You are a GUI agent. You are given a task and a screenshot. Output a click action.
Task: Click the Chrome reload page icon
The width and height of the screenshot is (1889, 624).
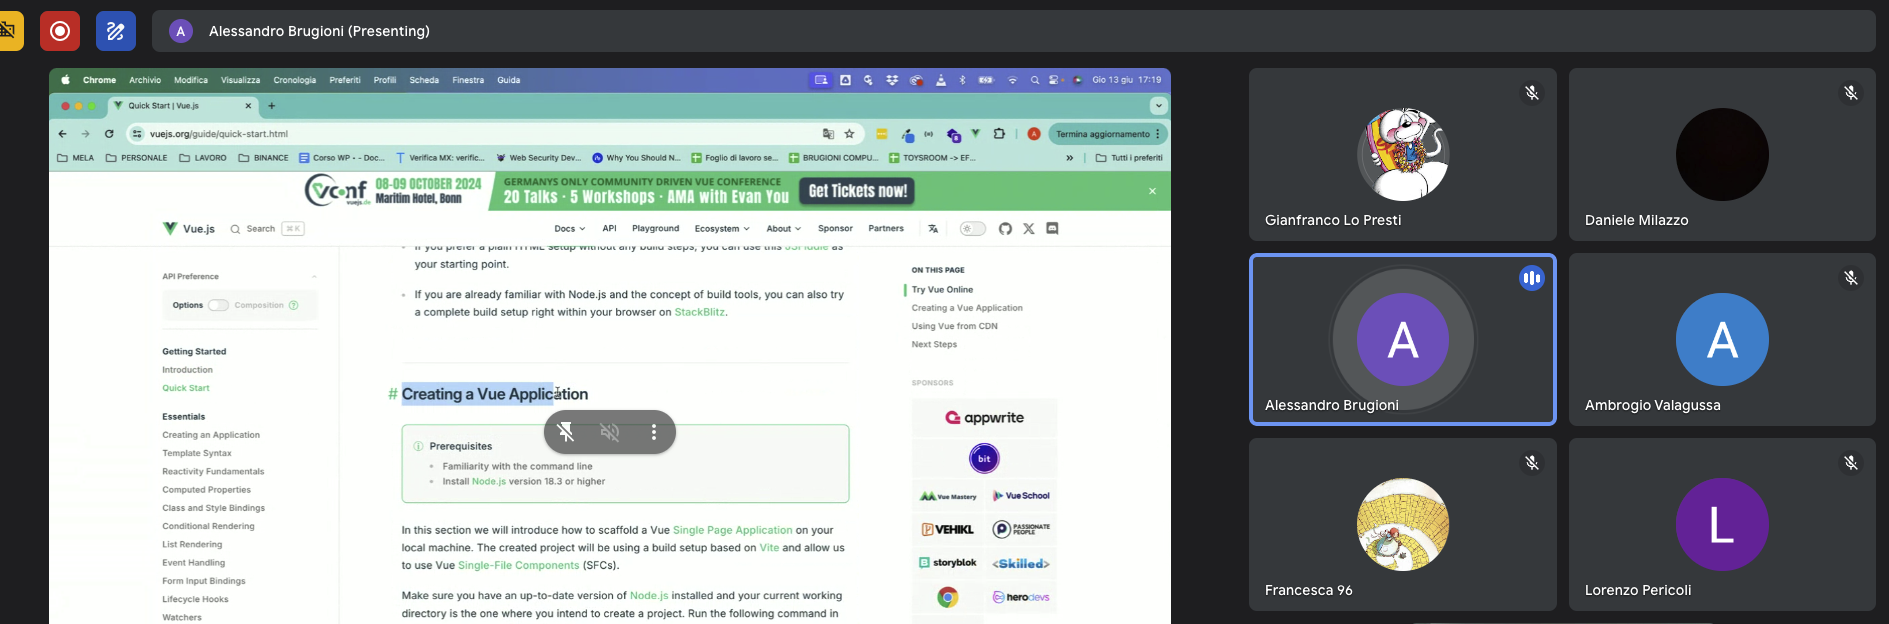[109, 134]
